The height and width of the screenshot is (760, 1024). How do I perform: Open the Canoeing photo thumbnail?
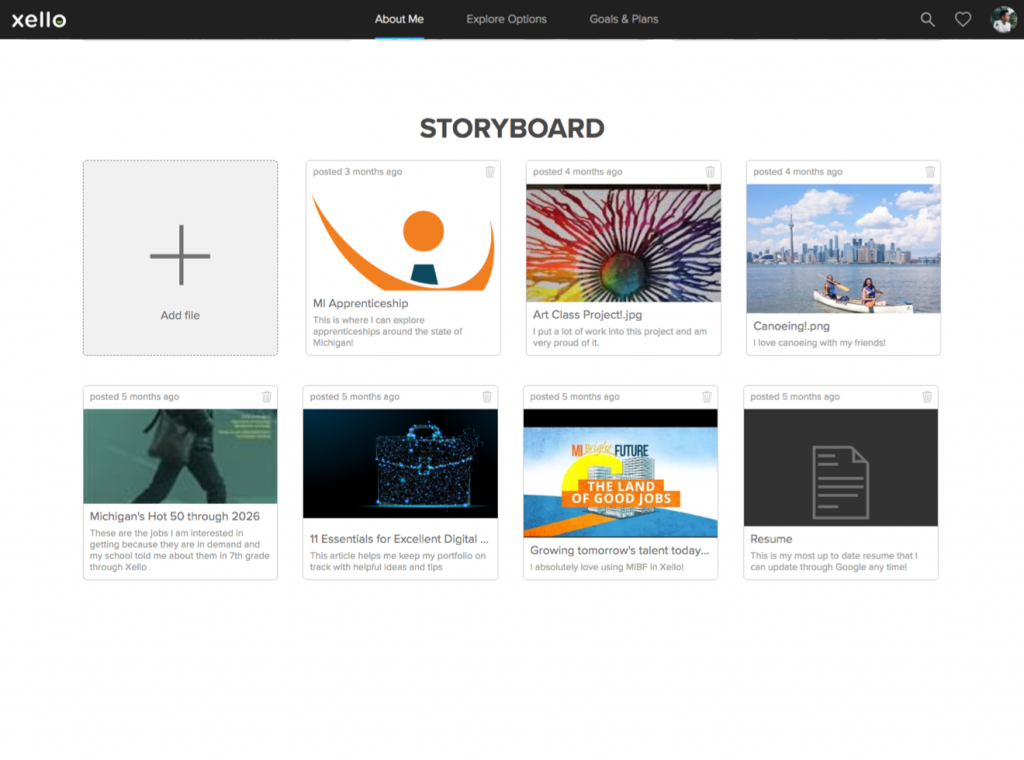point(843,248)
